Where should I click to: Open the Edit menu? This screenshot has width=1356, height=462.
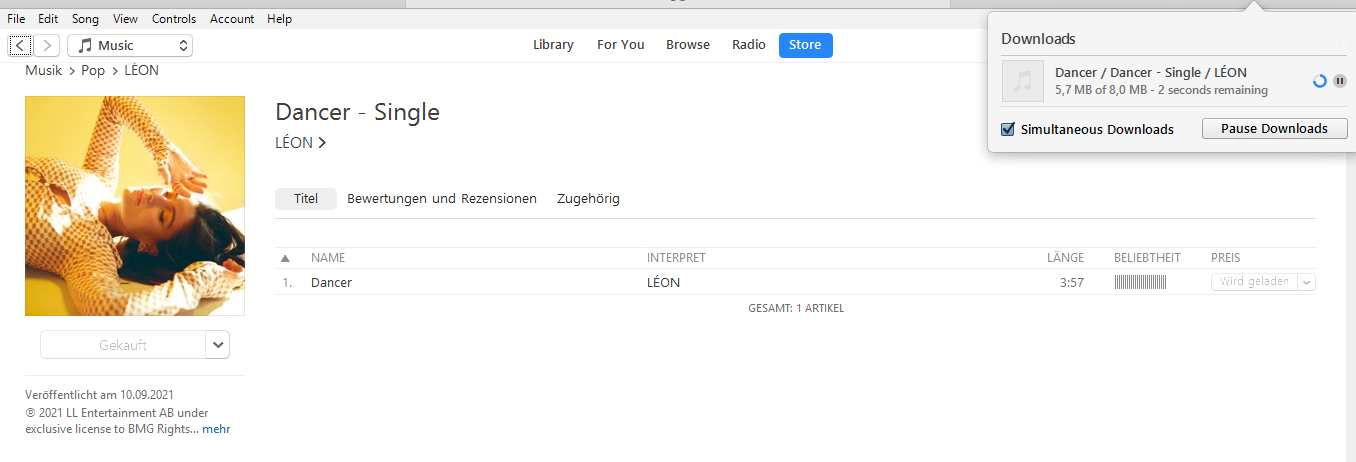[48, 19]
